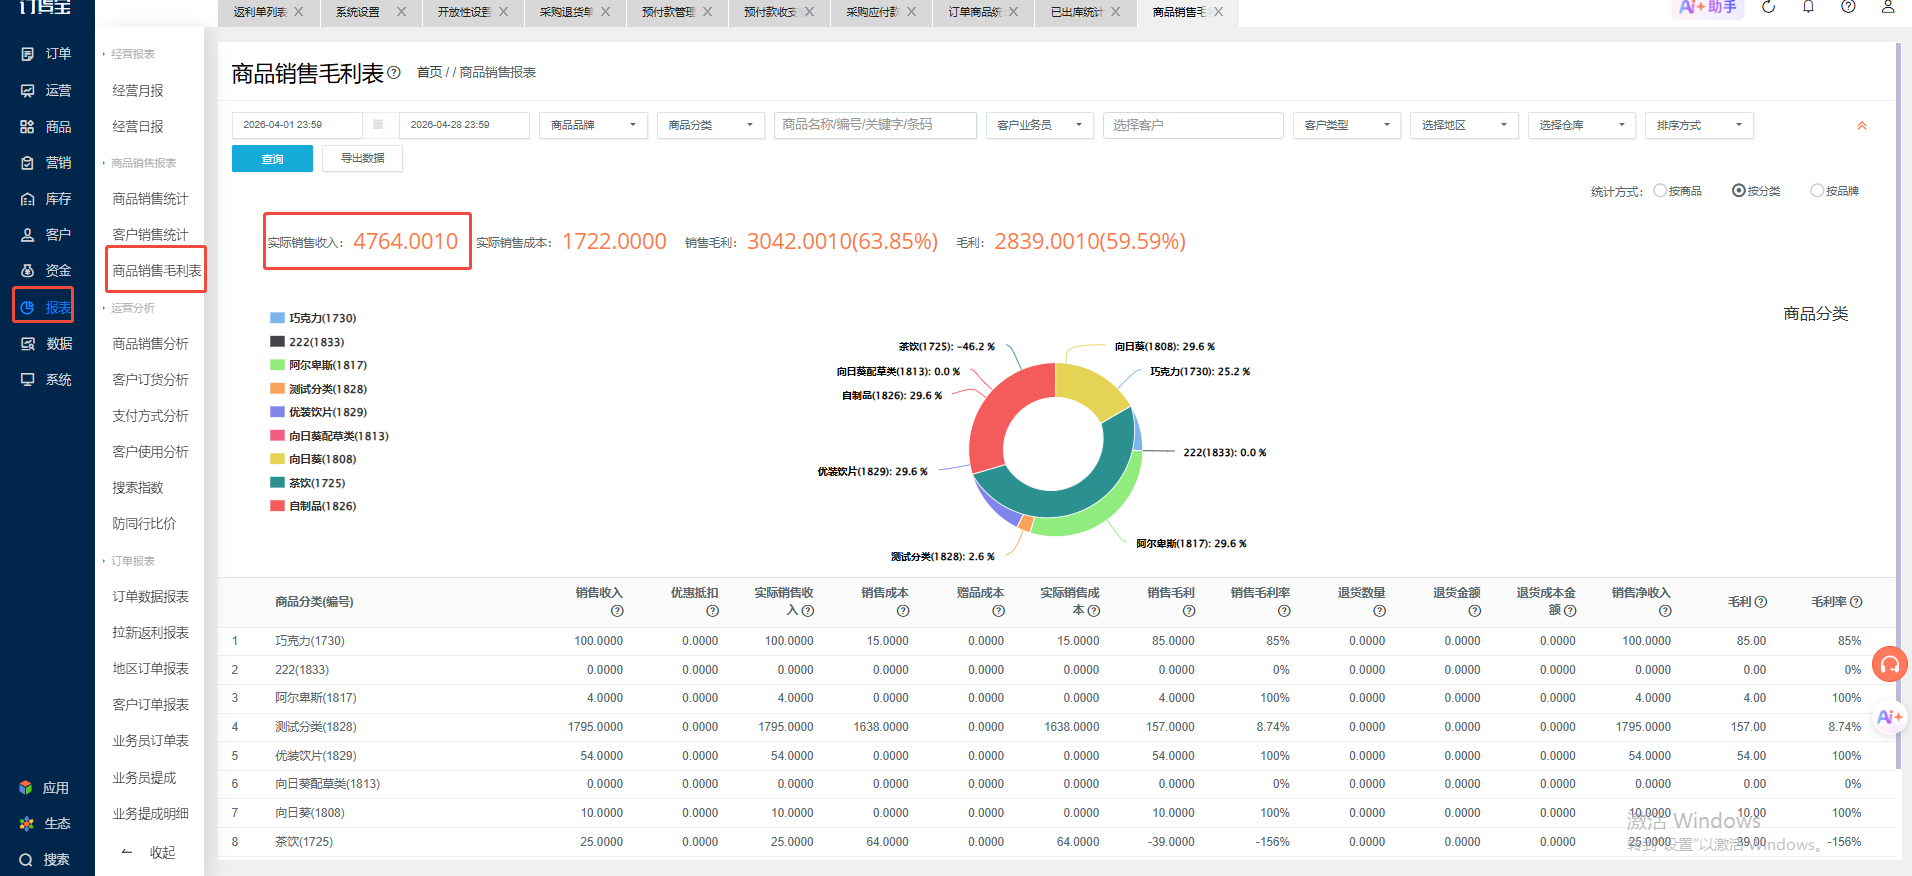The image size is (1912, 876).
Task: Open the notification bell icon
Action: 1808,7
